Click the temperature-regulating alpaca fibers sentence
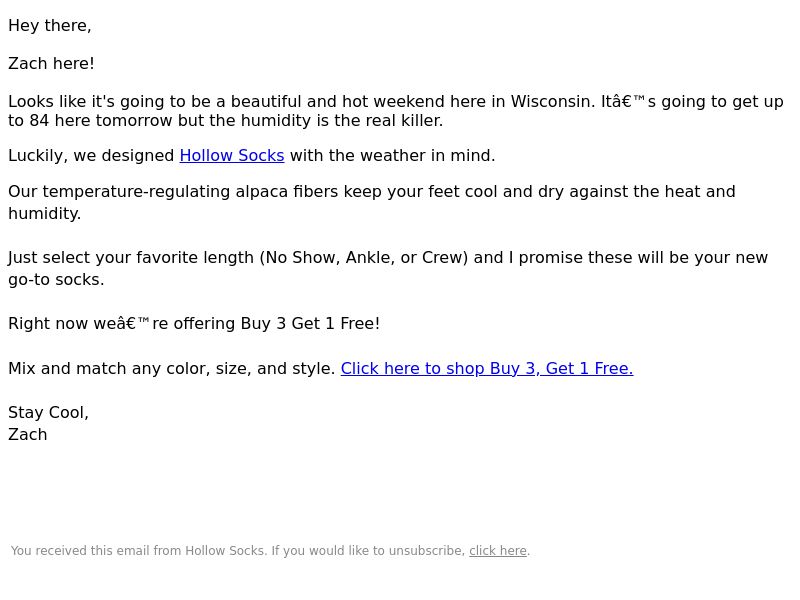The height and width of the screenshot is (600, 800). tap(371, 203)
